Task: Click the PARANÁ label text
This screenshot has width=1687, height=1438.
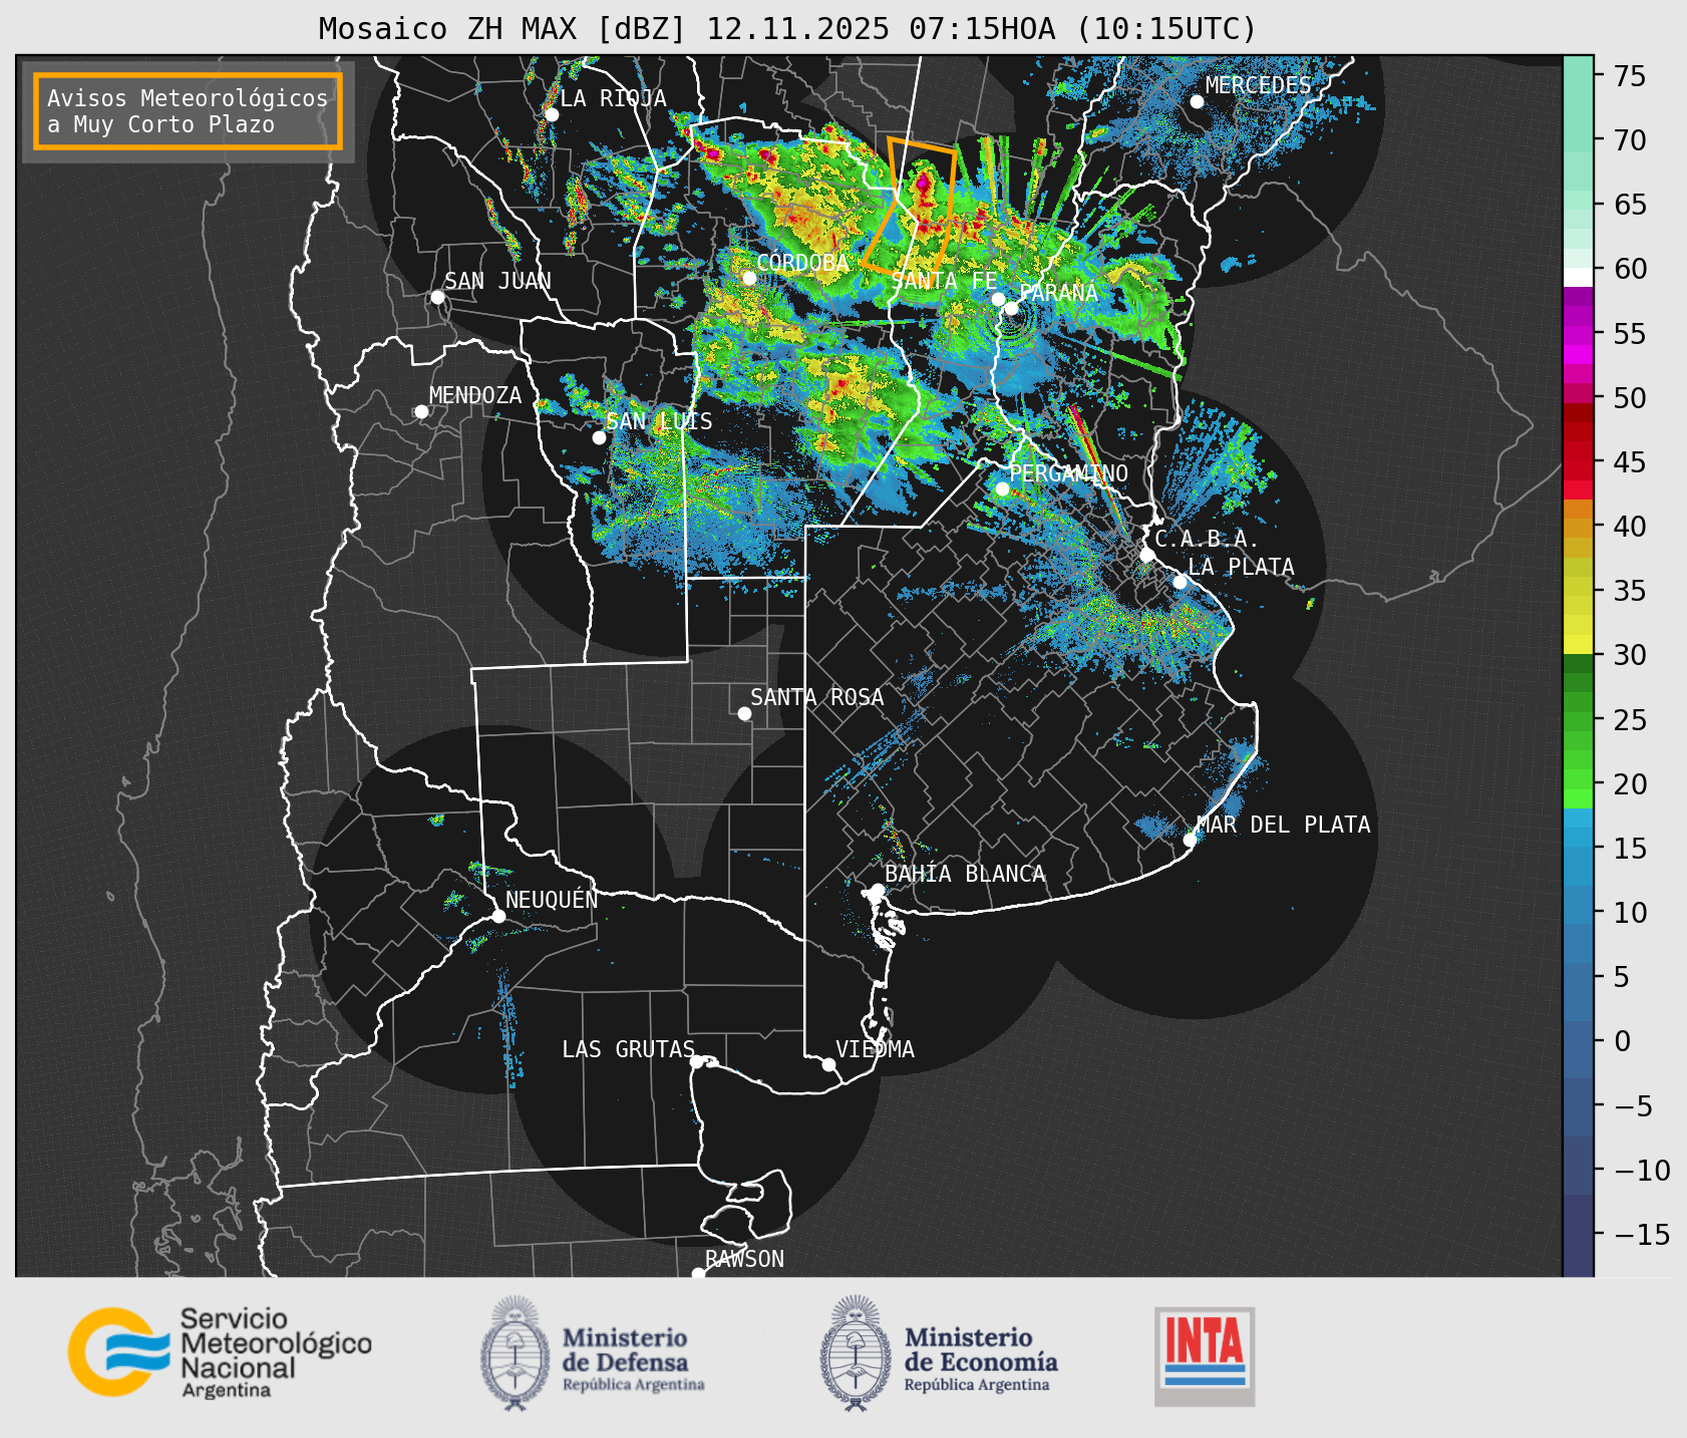Action: click(x=1059, y=293)
